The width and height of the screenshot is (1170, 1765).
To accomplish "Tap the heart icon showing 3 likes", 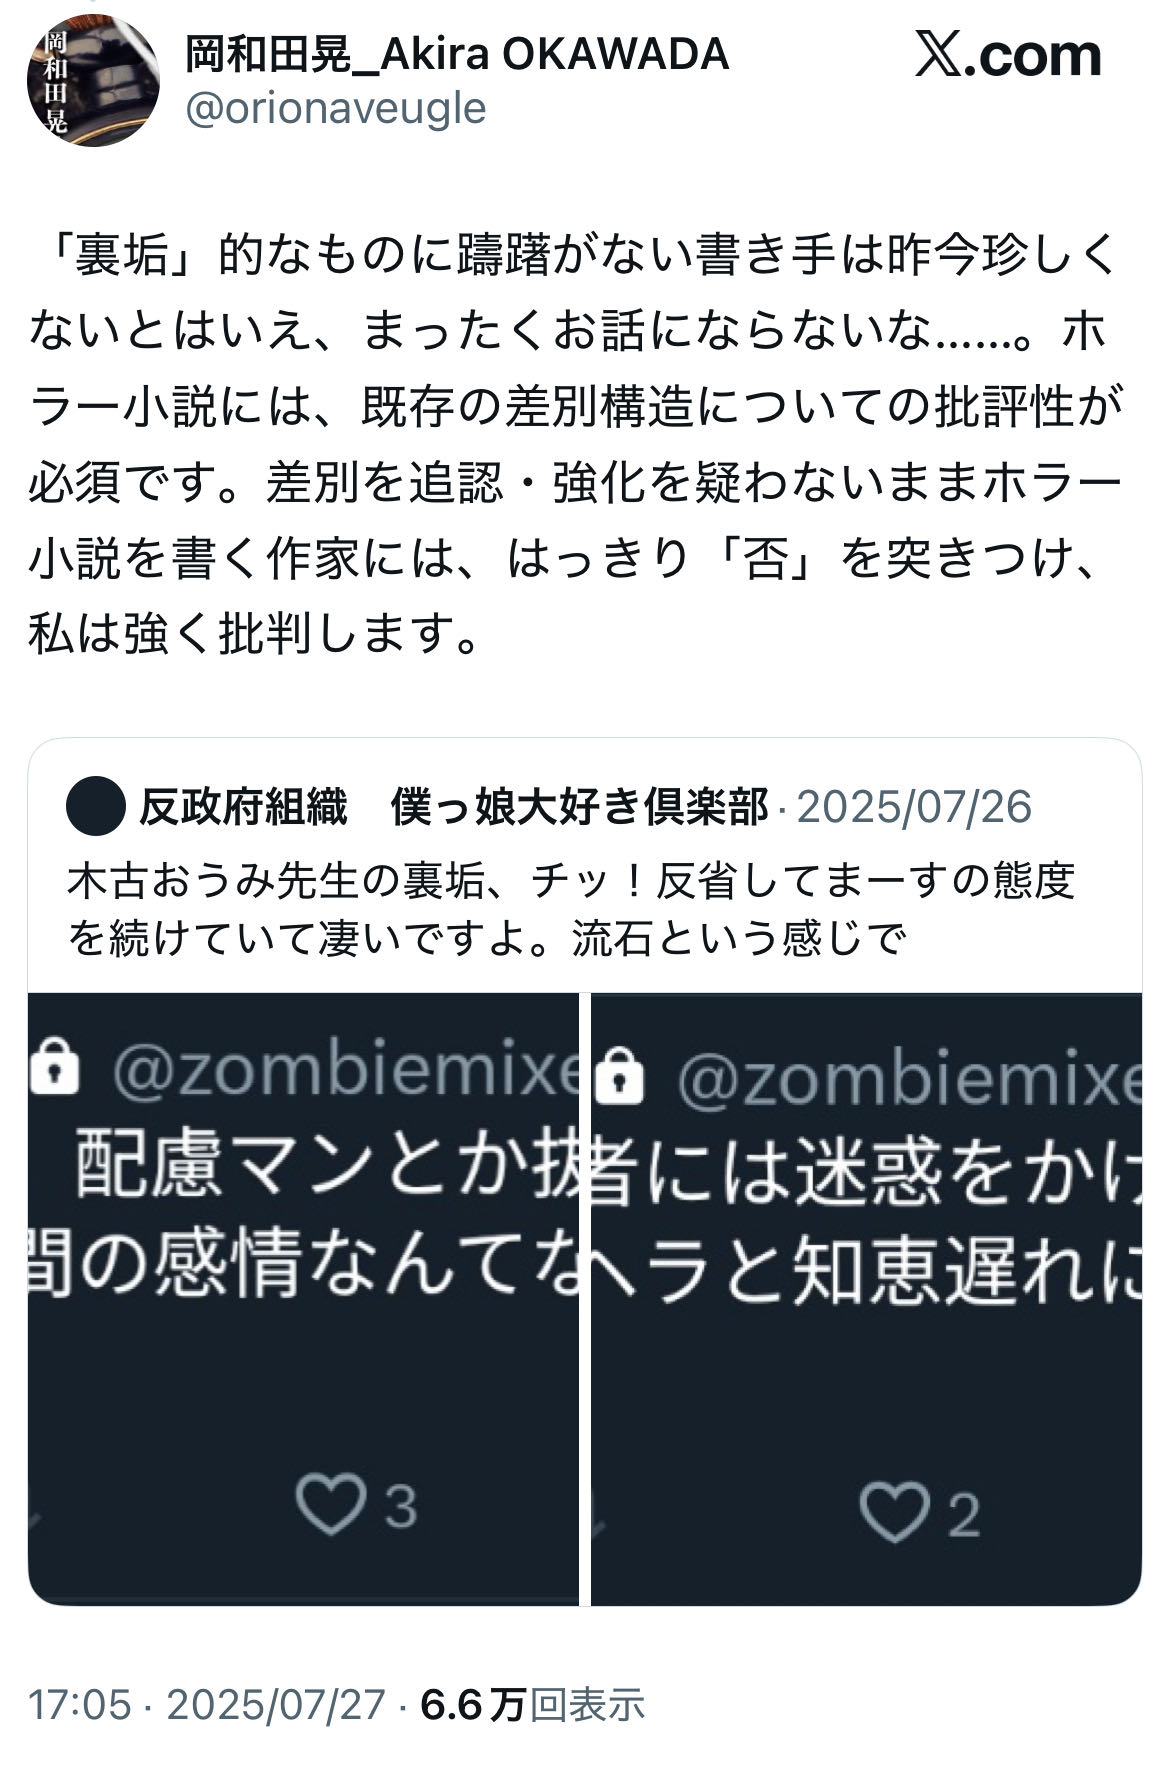I will 329,1505.
